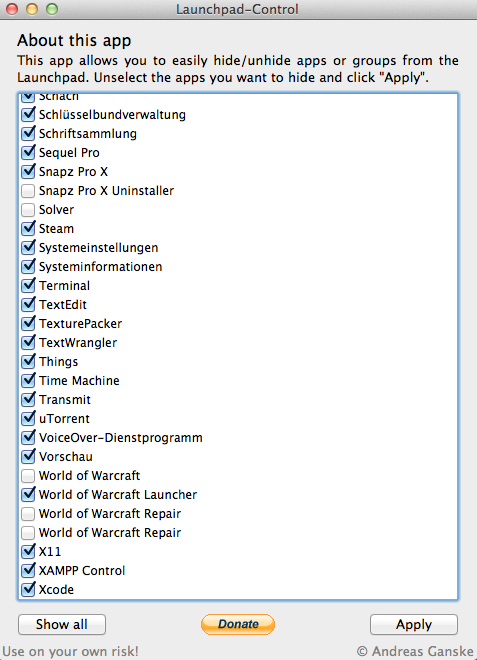Uncheck the Things checkbox
477x660 pixels.
point(28,362)
